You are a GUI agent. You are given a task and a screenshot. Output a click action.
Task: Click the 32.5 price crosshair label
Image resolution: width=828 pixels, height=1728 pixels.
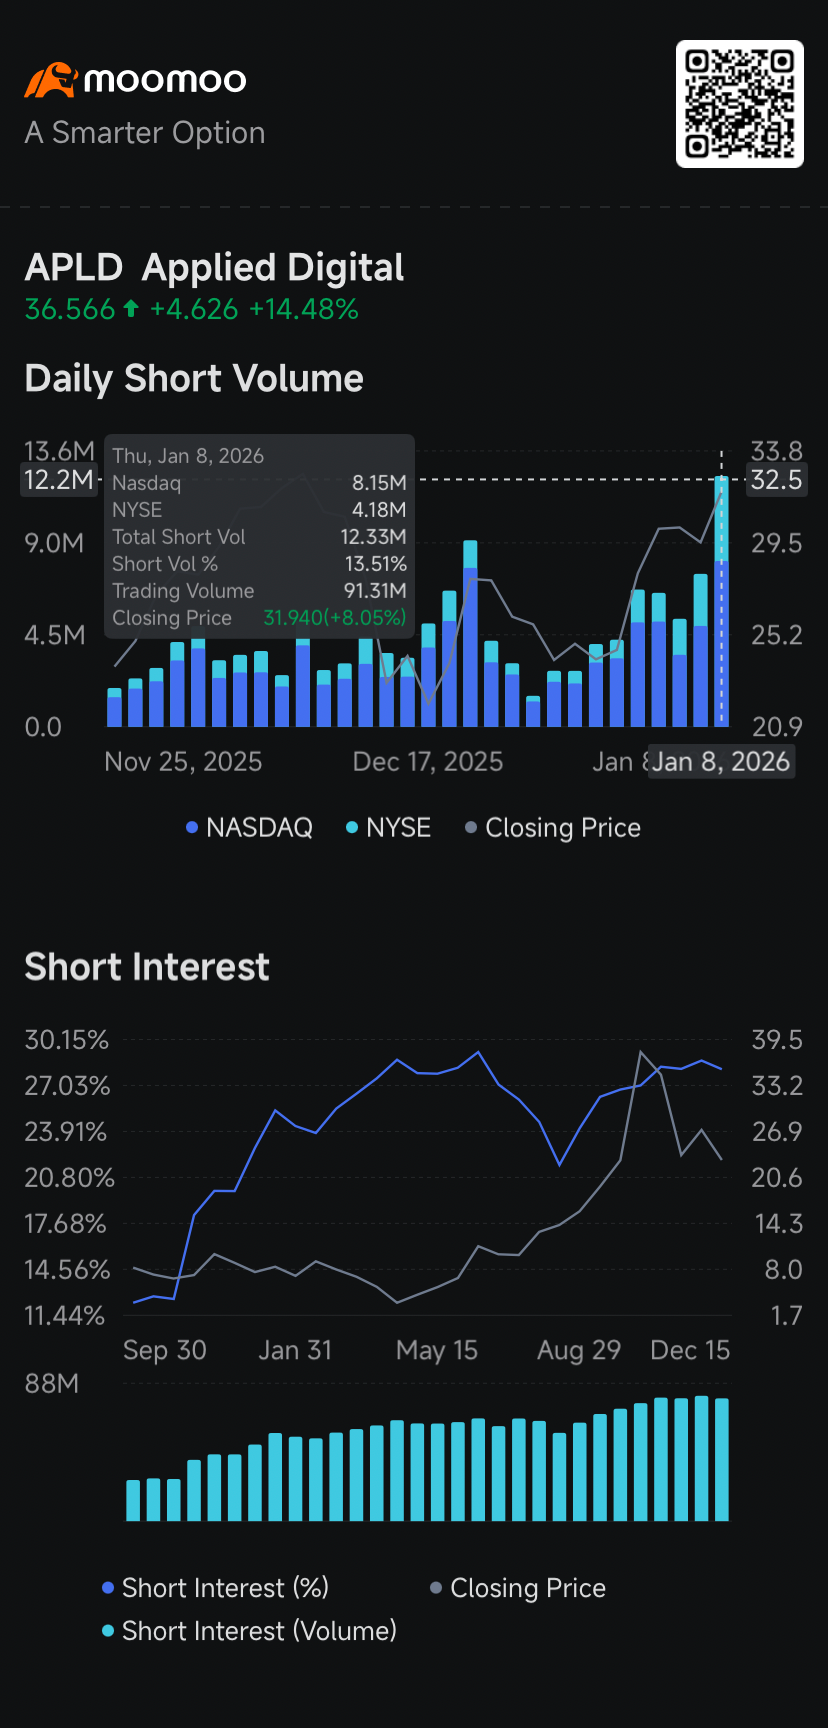pos(777,480)
